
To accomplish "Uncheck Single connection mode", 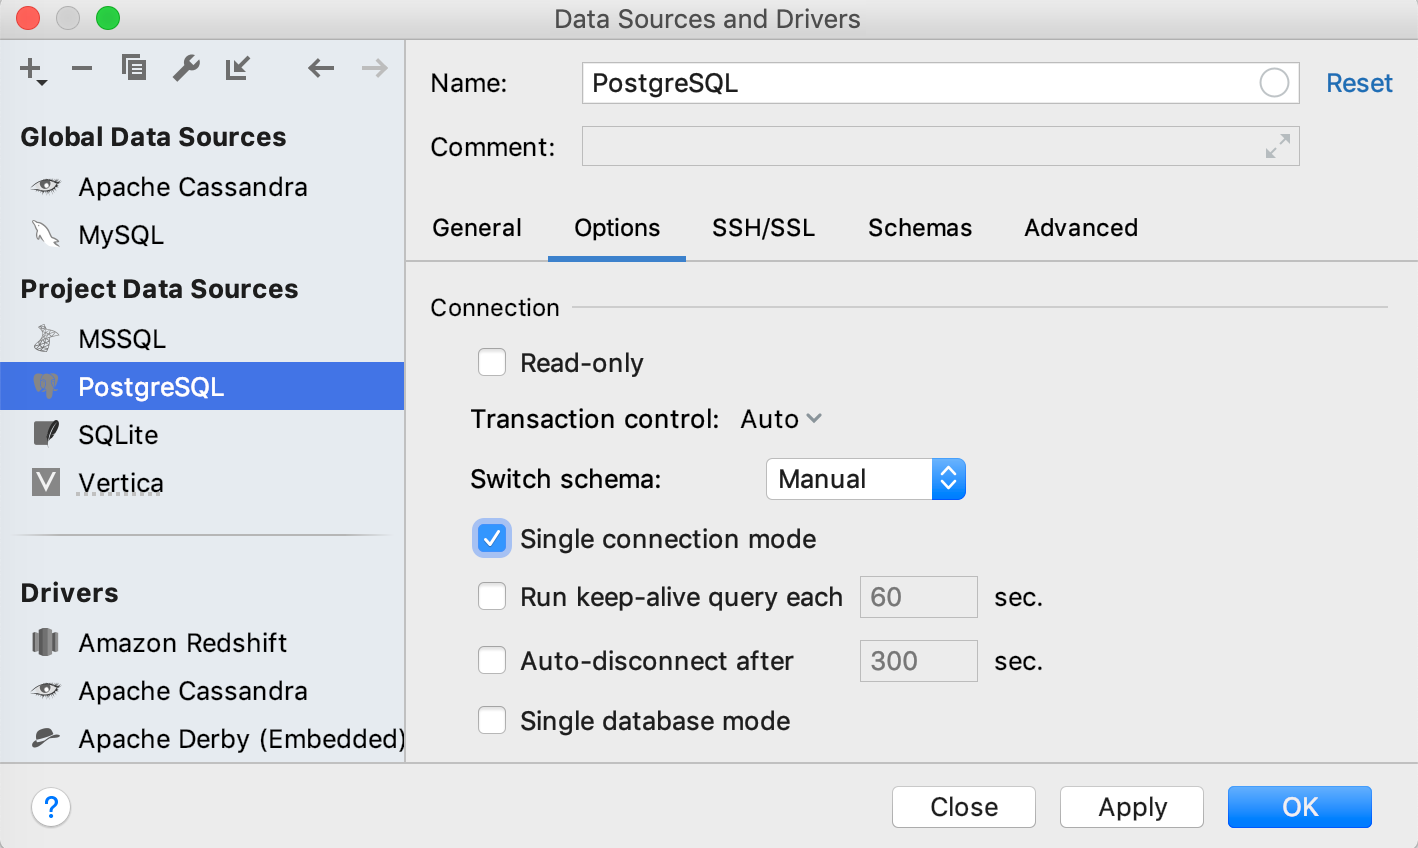I will [492, 538].
